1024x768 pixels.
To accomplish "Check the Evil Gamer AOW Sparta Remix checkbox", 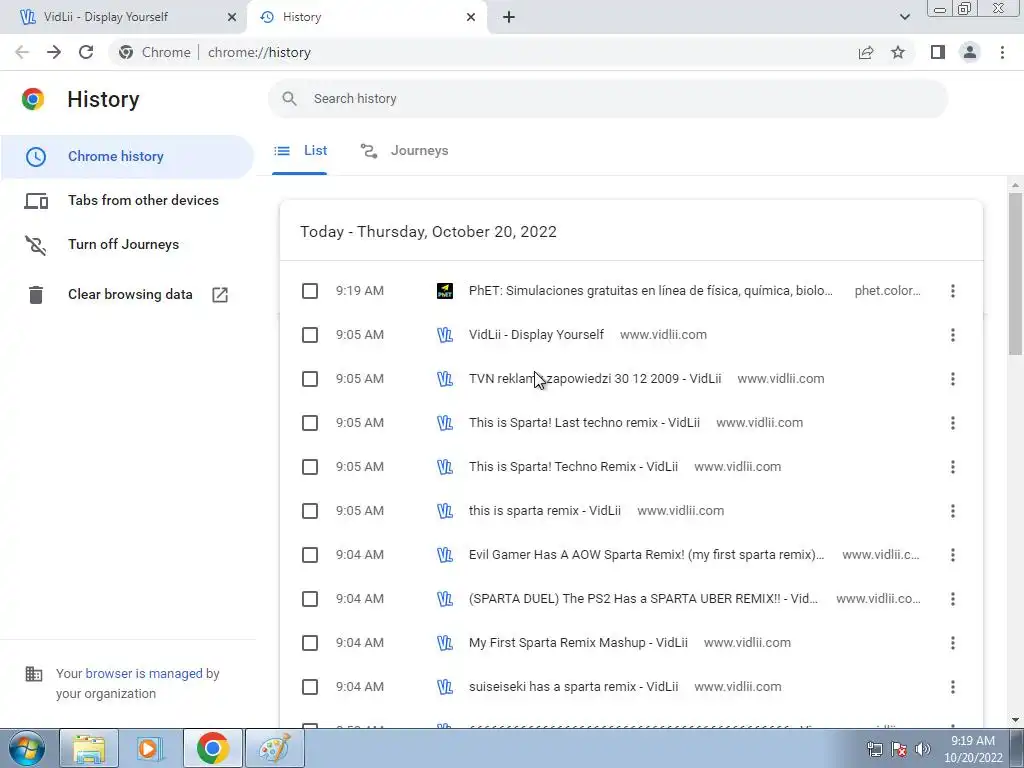I will pos(310,555).
